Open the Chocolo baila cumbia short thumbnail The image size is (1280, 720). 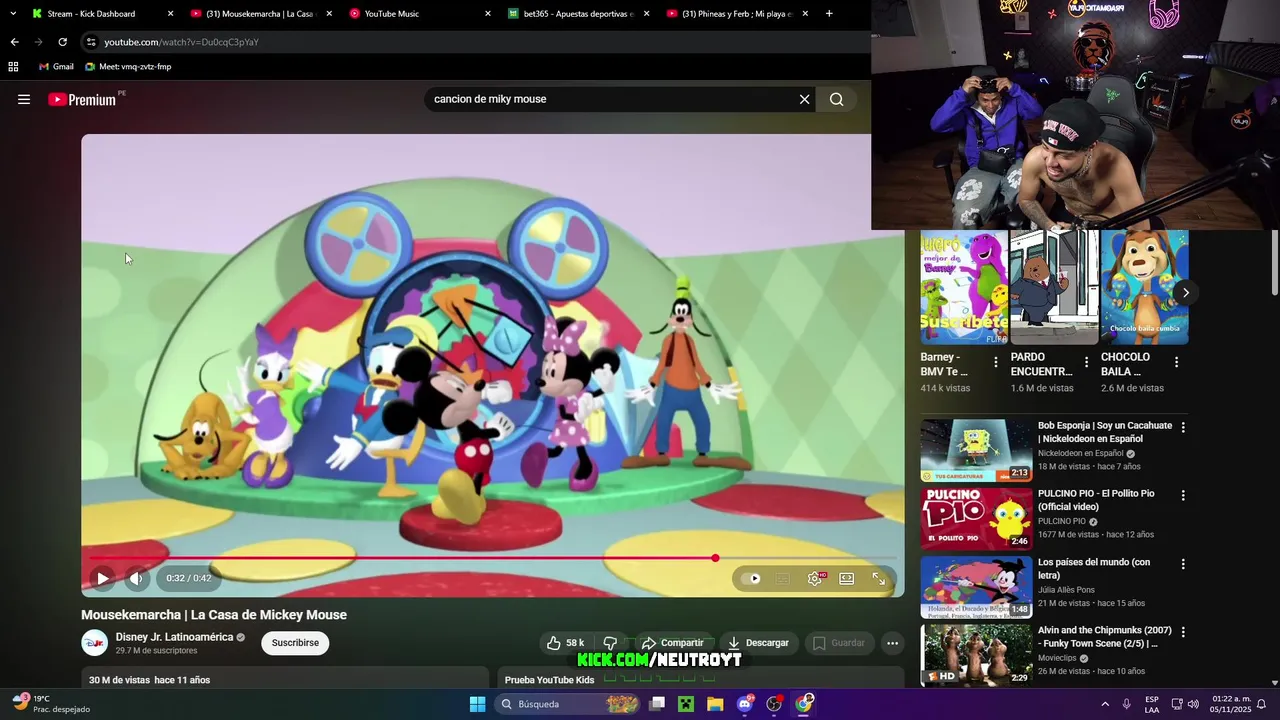pos(1144,287)
